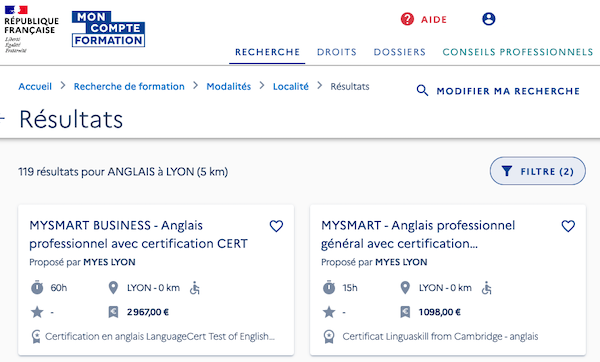This screenshot has height=362, width=600.
Task: Open the DOSSIERS tab
Action: point(399,52)
